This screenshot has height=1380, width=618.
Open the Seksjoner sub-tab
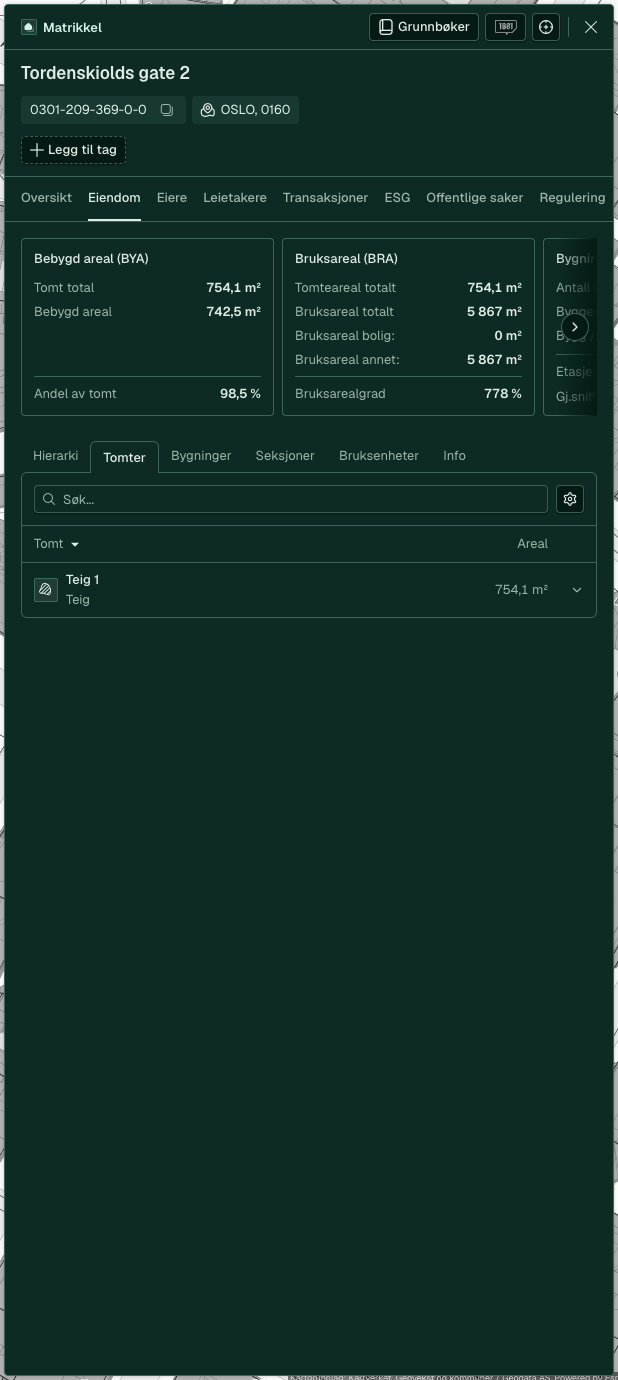click(x=285, y=456)
